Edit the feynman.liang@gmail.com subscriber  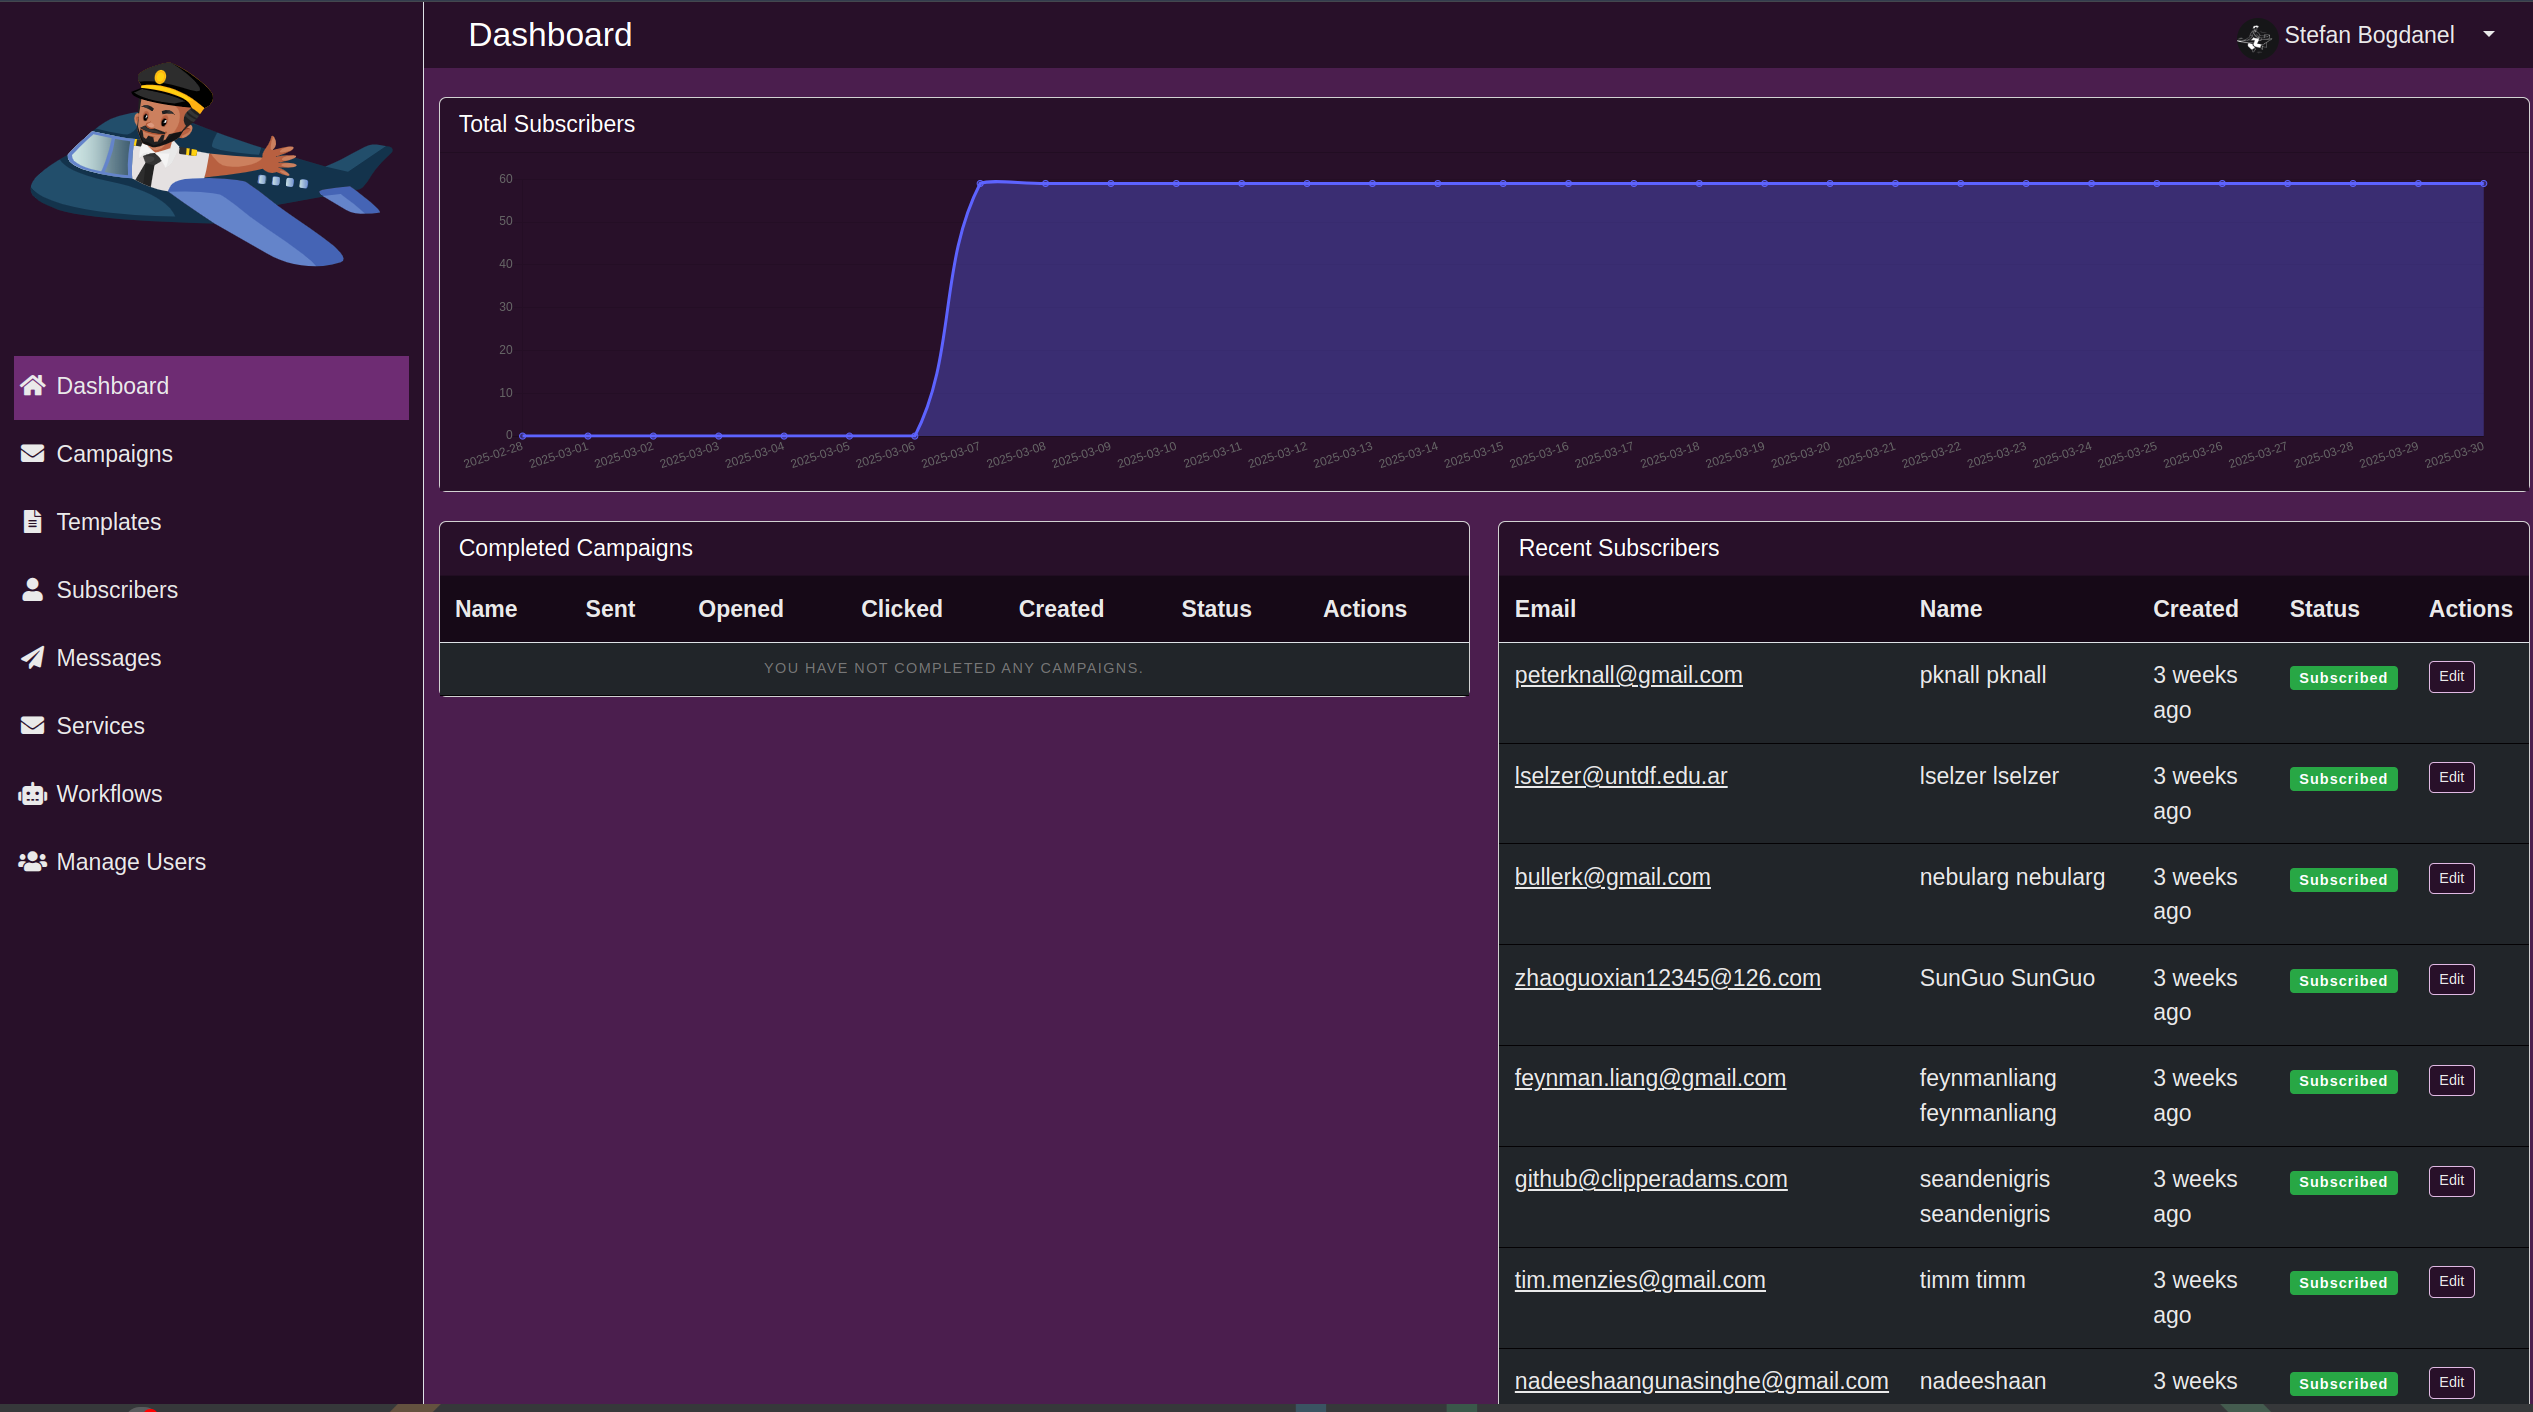pyautogui.click(x=2451, y=1081)
